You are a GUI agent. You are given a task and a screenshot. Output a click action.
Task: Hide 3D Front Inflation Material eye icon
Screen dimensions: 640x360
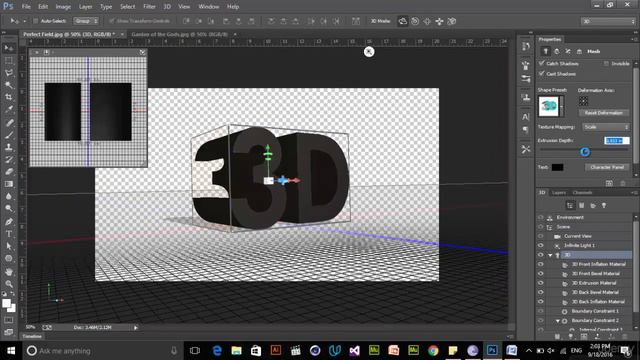tap(541, 264)
